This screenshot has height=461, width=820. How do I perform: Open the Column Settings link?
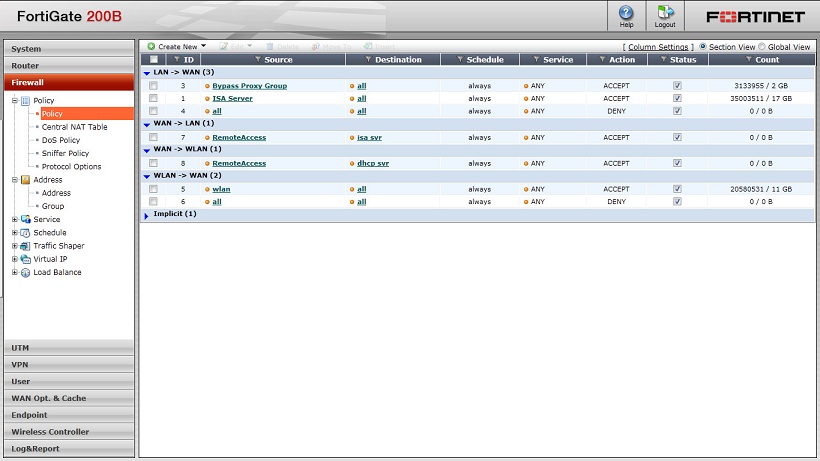click(x=658, y=47)
